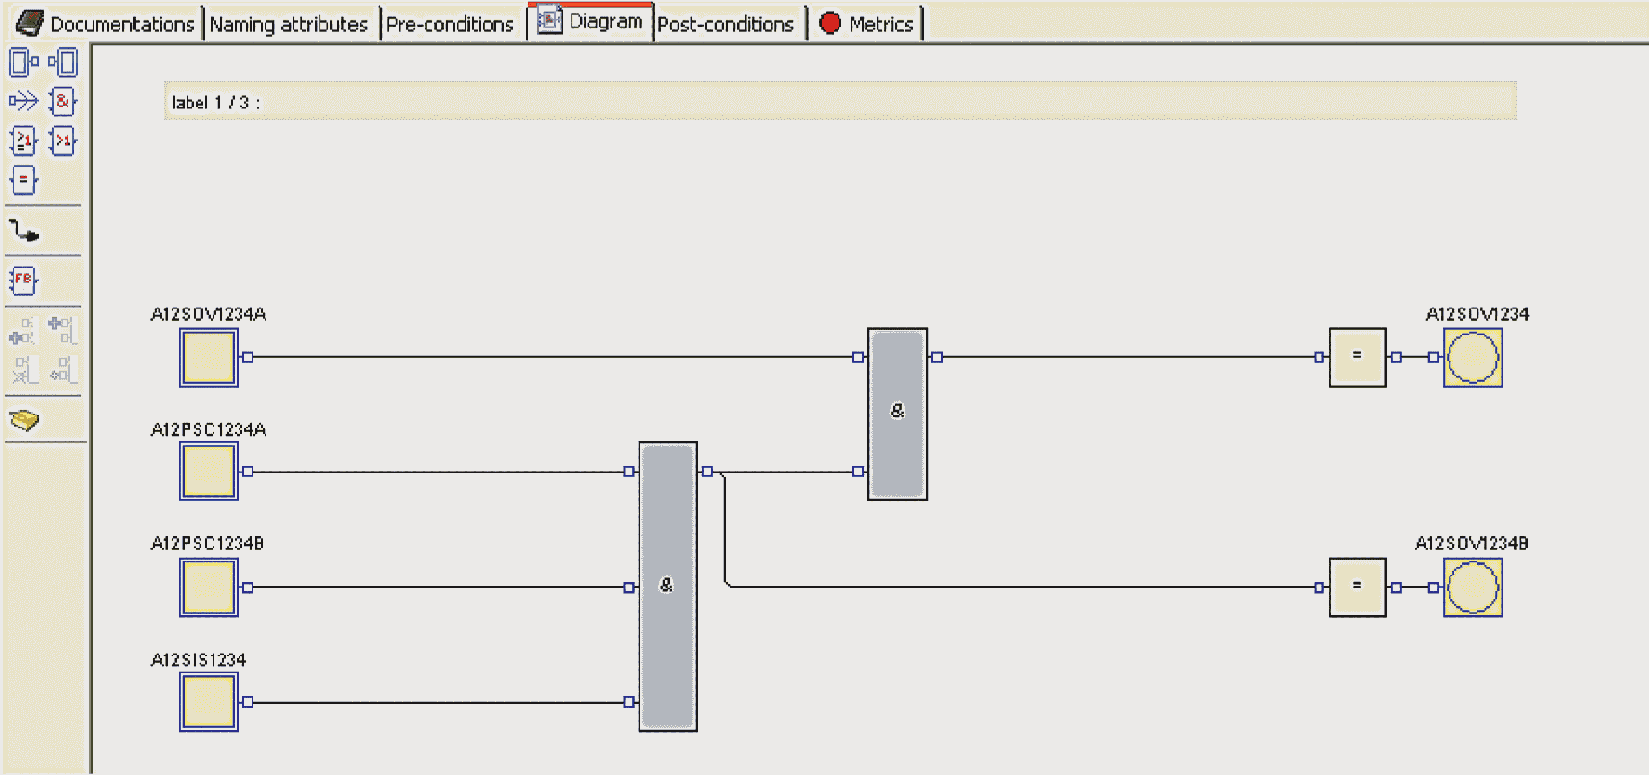The width and height of the screenshot is (1649, 775).
Task: Click the yellow eraser icon
Action: click(x=24, y=420)
